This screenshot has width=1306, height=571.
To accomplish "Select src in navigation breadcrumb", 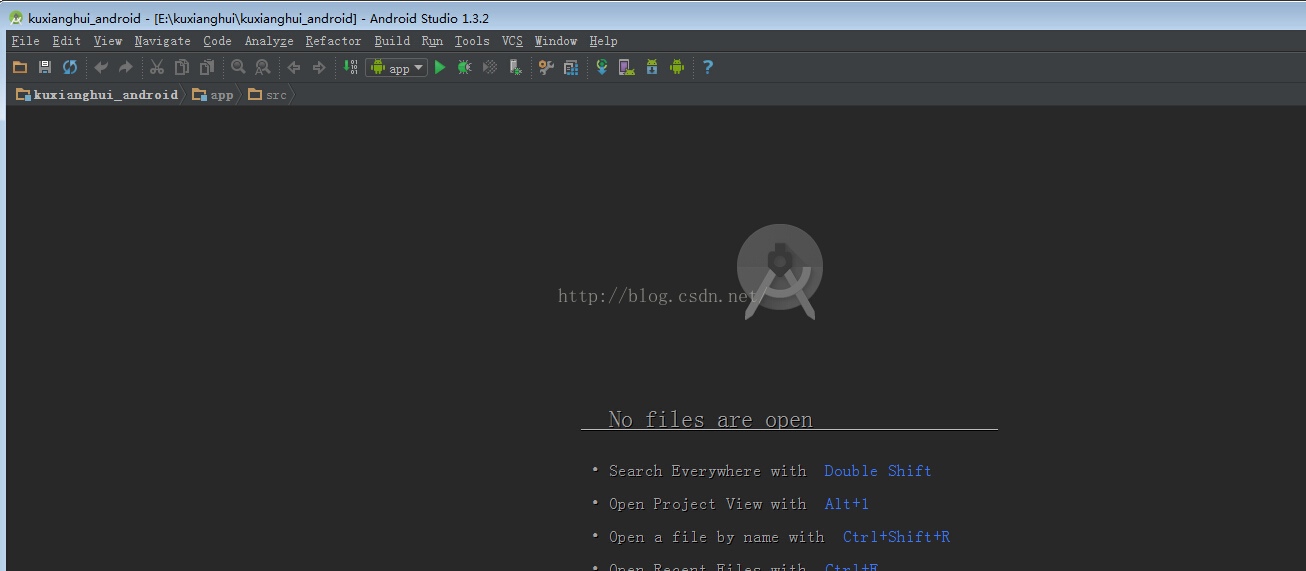I will 267,95.
